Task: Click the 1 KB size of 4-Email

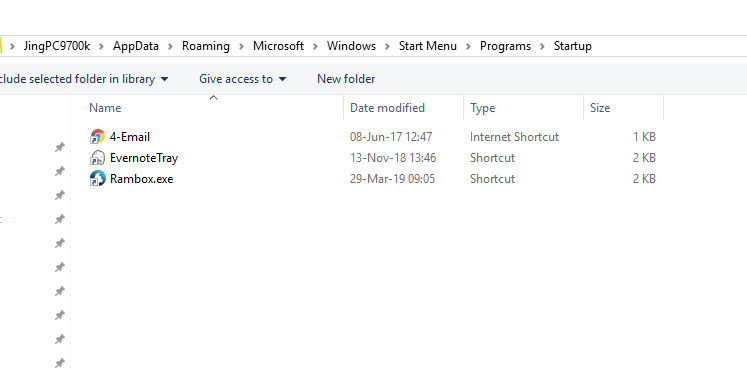Action: point(644,137)
